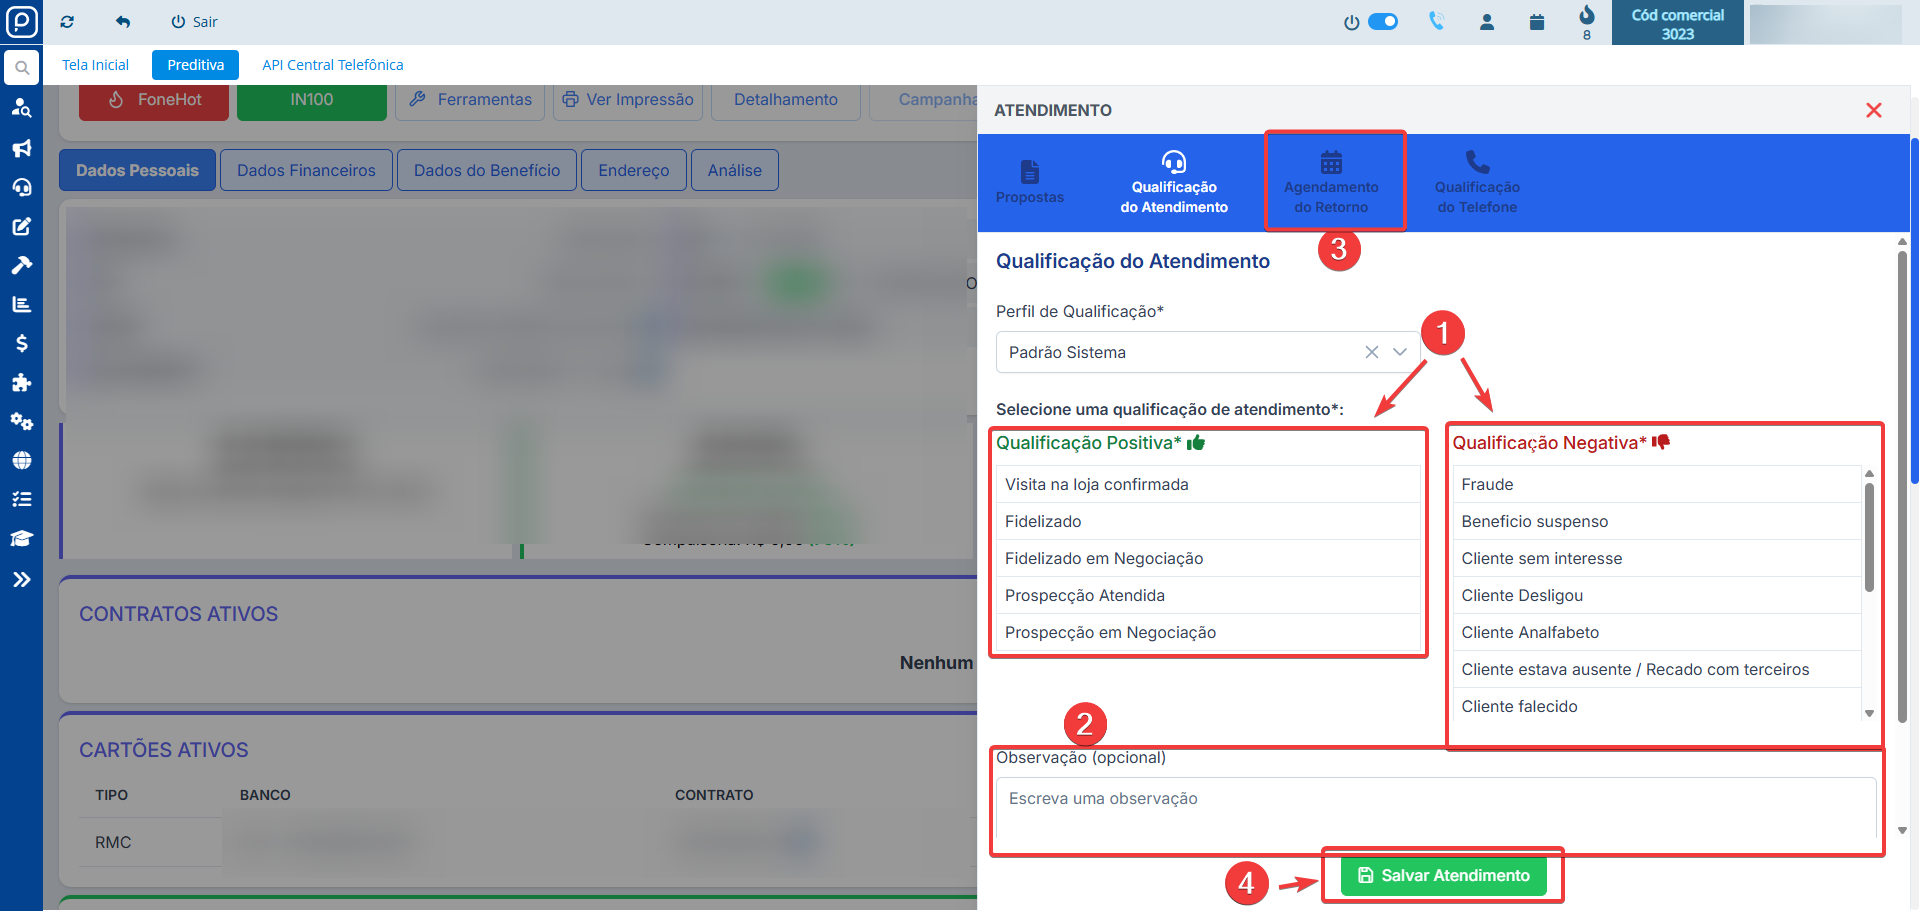Expand the left sidebar with double chevron

(x=21, y=579)
